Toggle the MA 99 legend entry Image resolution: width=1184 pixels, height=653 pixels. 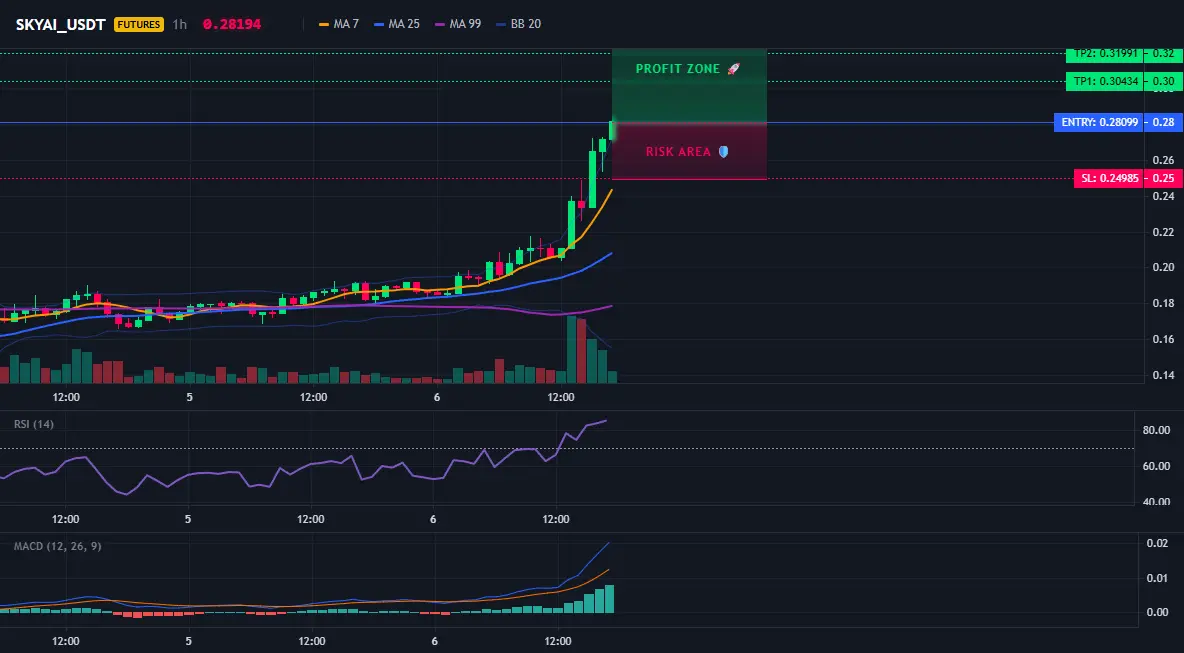(458, 24)
